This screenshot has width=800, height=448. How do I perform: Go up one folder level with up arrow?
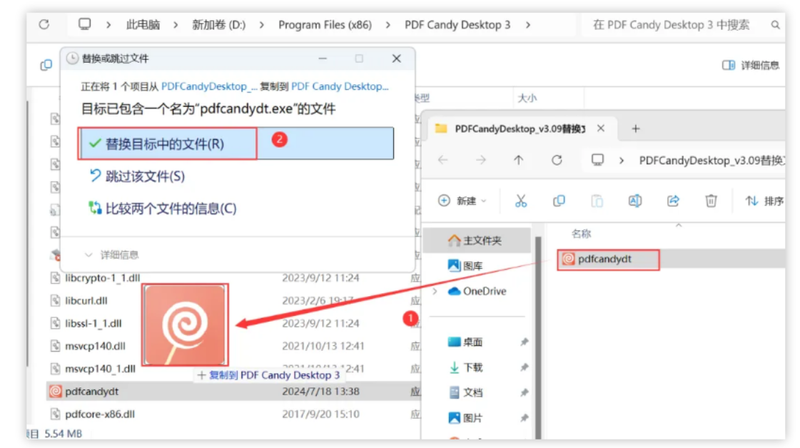tap(518, 160)
